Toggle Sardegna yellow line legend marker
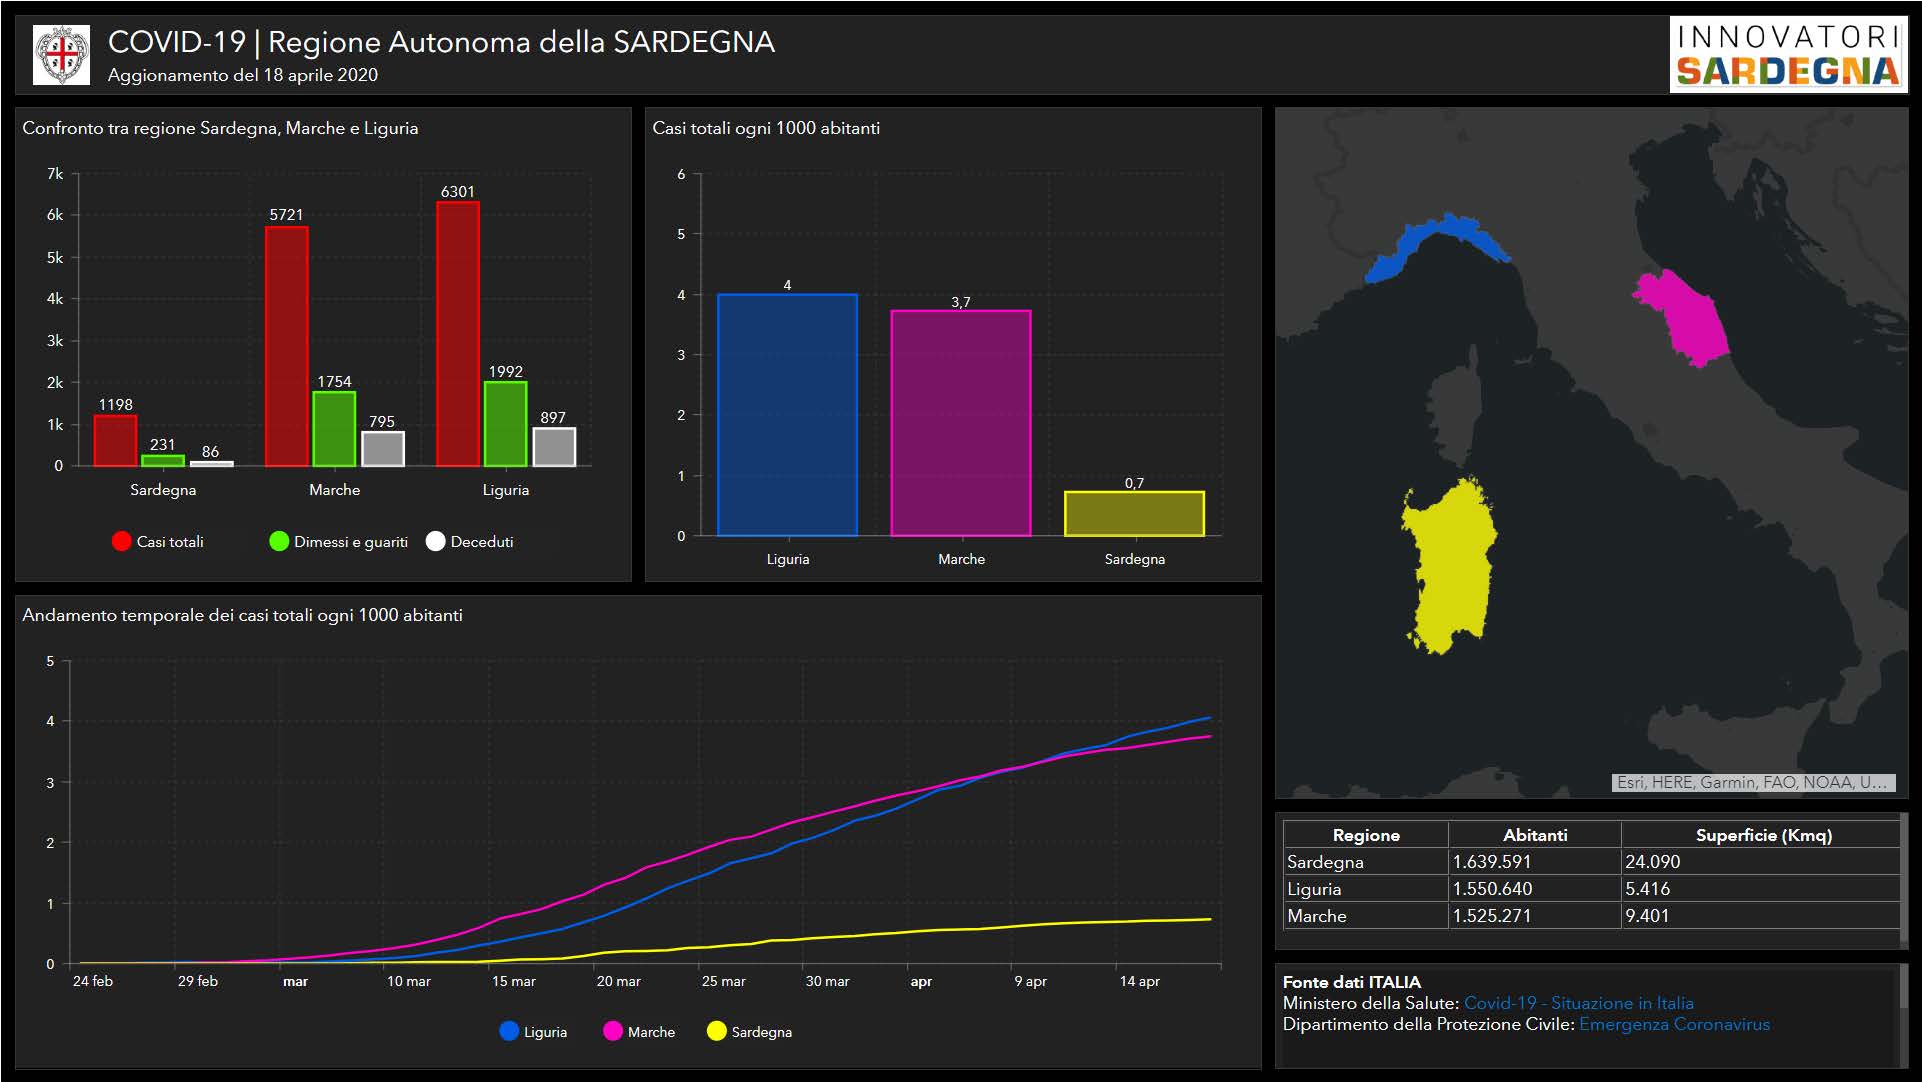Image resolution: width=1922 pixels, height=1082 pixels. tap(716, 1031)
